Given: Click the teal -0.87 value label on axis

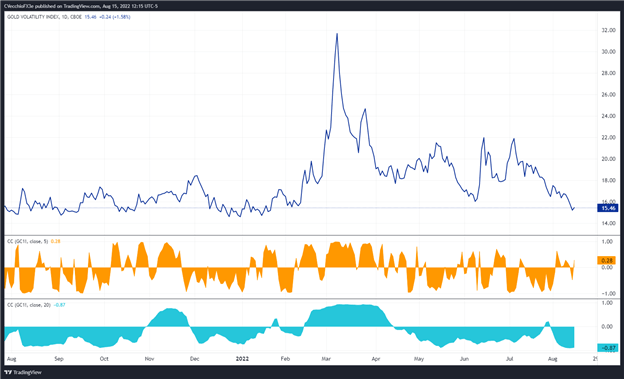Looking at the screenshot, I should pyautogui.click(x=608, y=348).
